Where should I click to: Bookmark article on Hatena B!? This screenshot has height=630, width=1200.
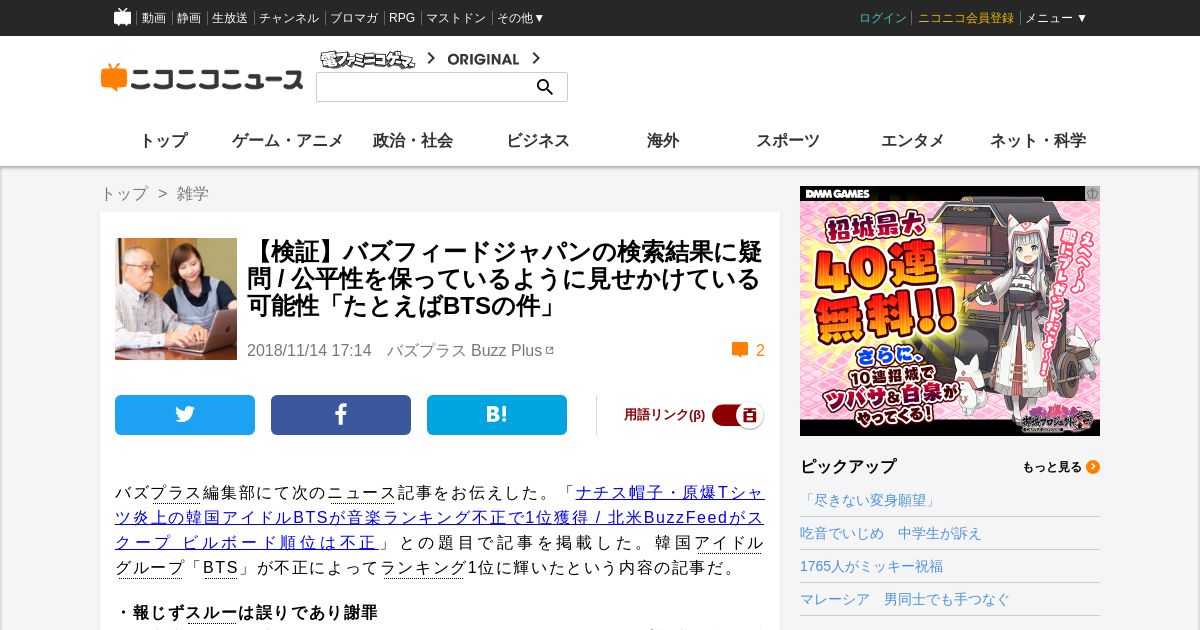pyautogui.click(x=497, y=415)
